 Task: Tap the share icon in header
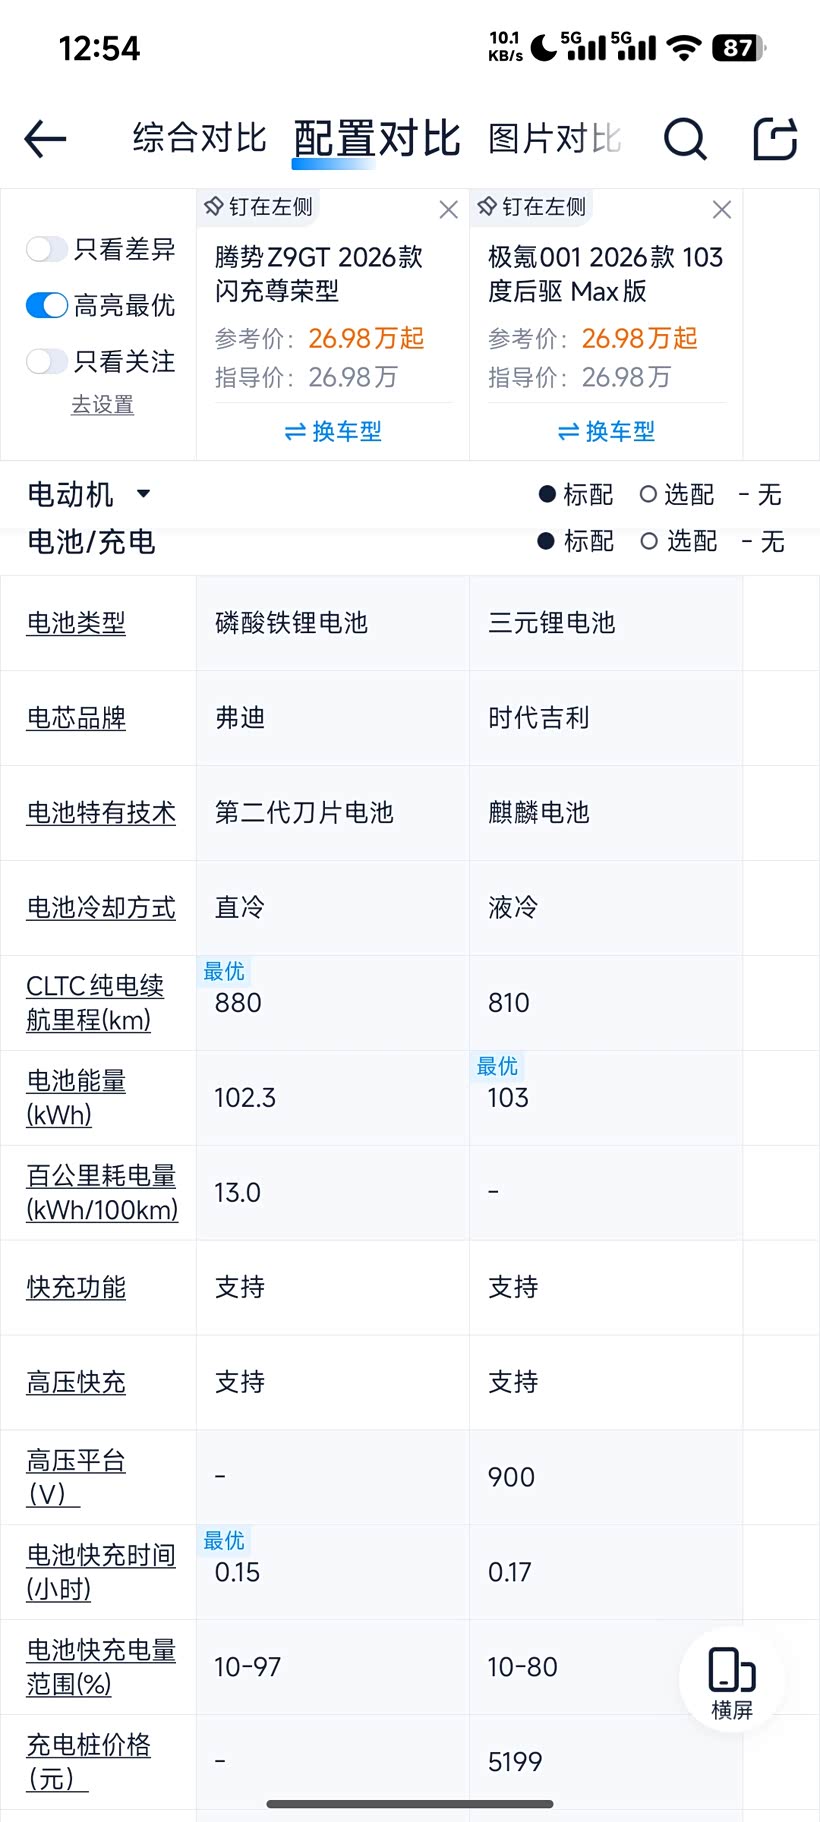tap(775, 139)
